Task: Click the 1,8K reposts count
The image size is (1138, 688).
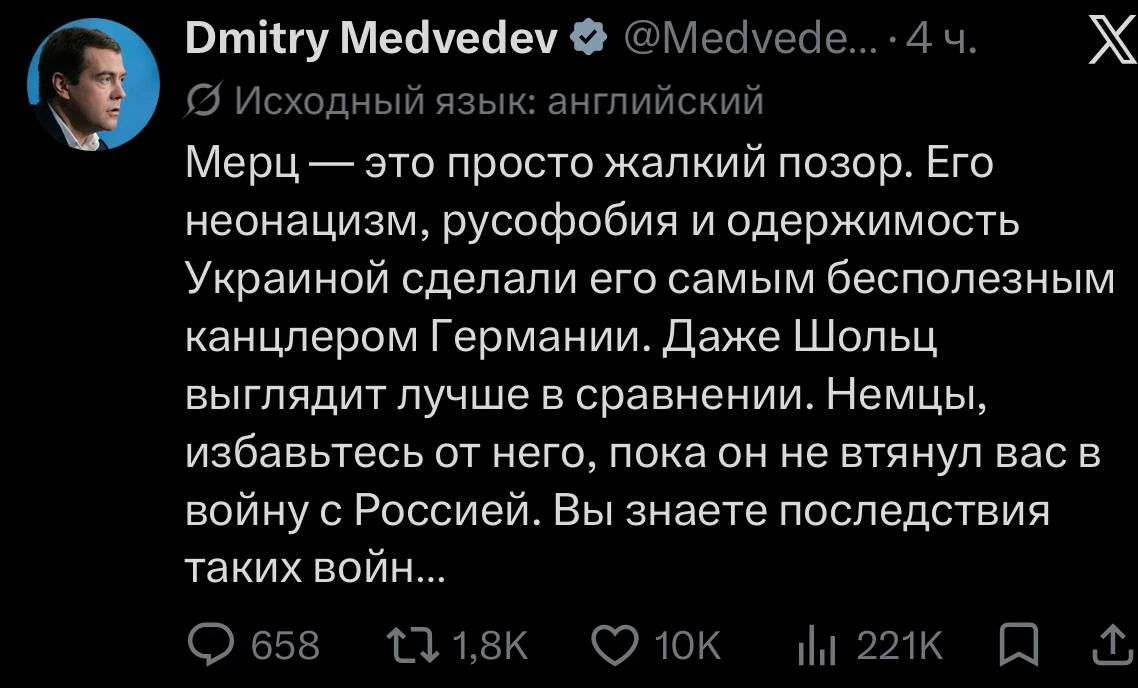Action: pos(490,645)
